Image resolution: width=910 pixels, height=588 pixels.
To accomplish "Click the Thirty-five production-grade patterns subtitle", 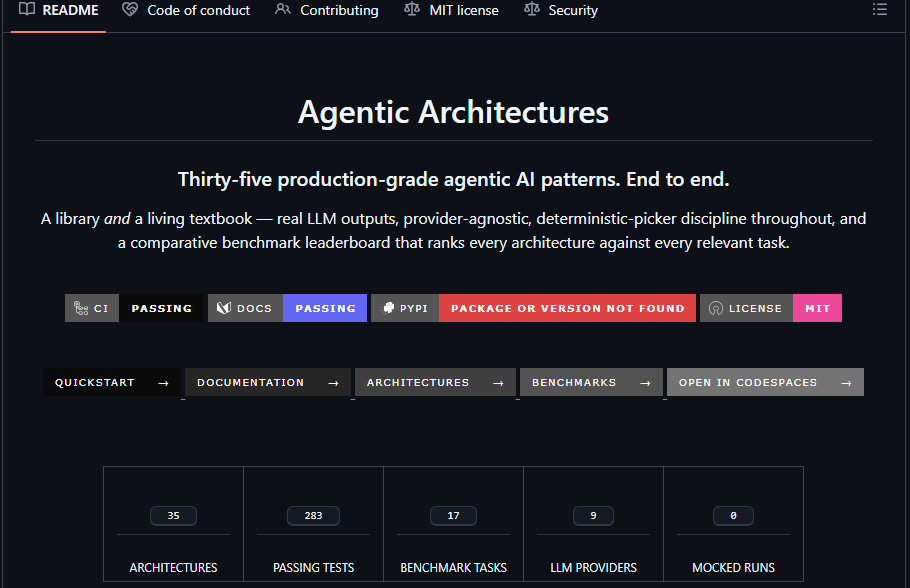I will [453, 179].
